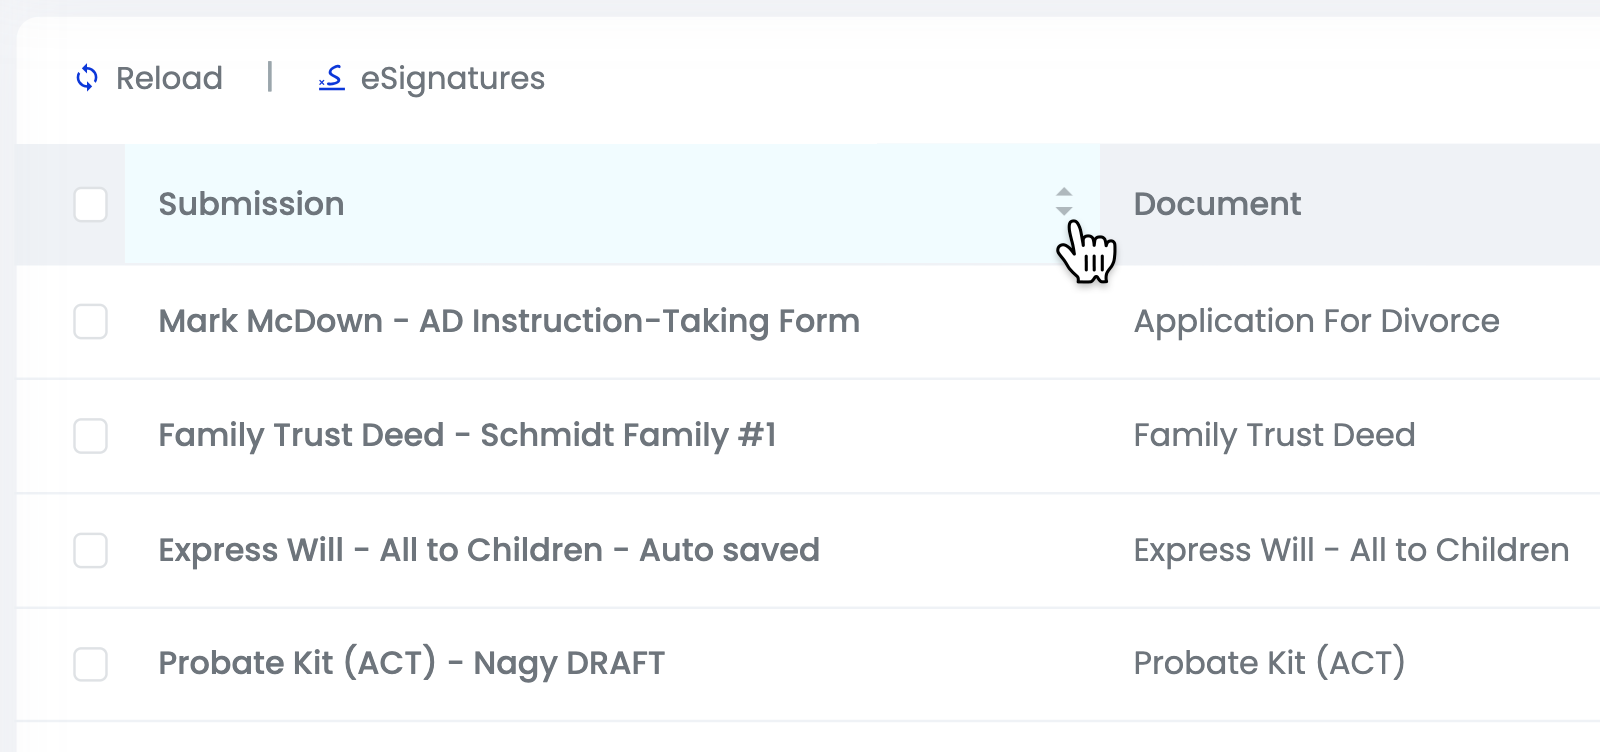Click the circular Reload arrow icon

(x=88, y=78)
